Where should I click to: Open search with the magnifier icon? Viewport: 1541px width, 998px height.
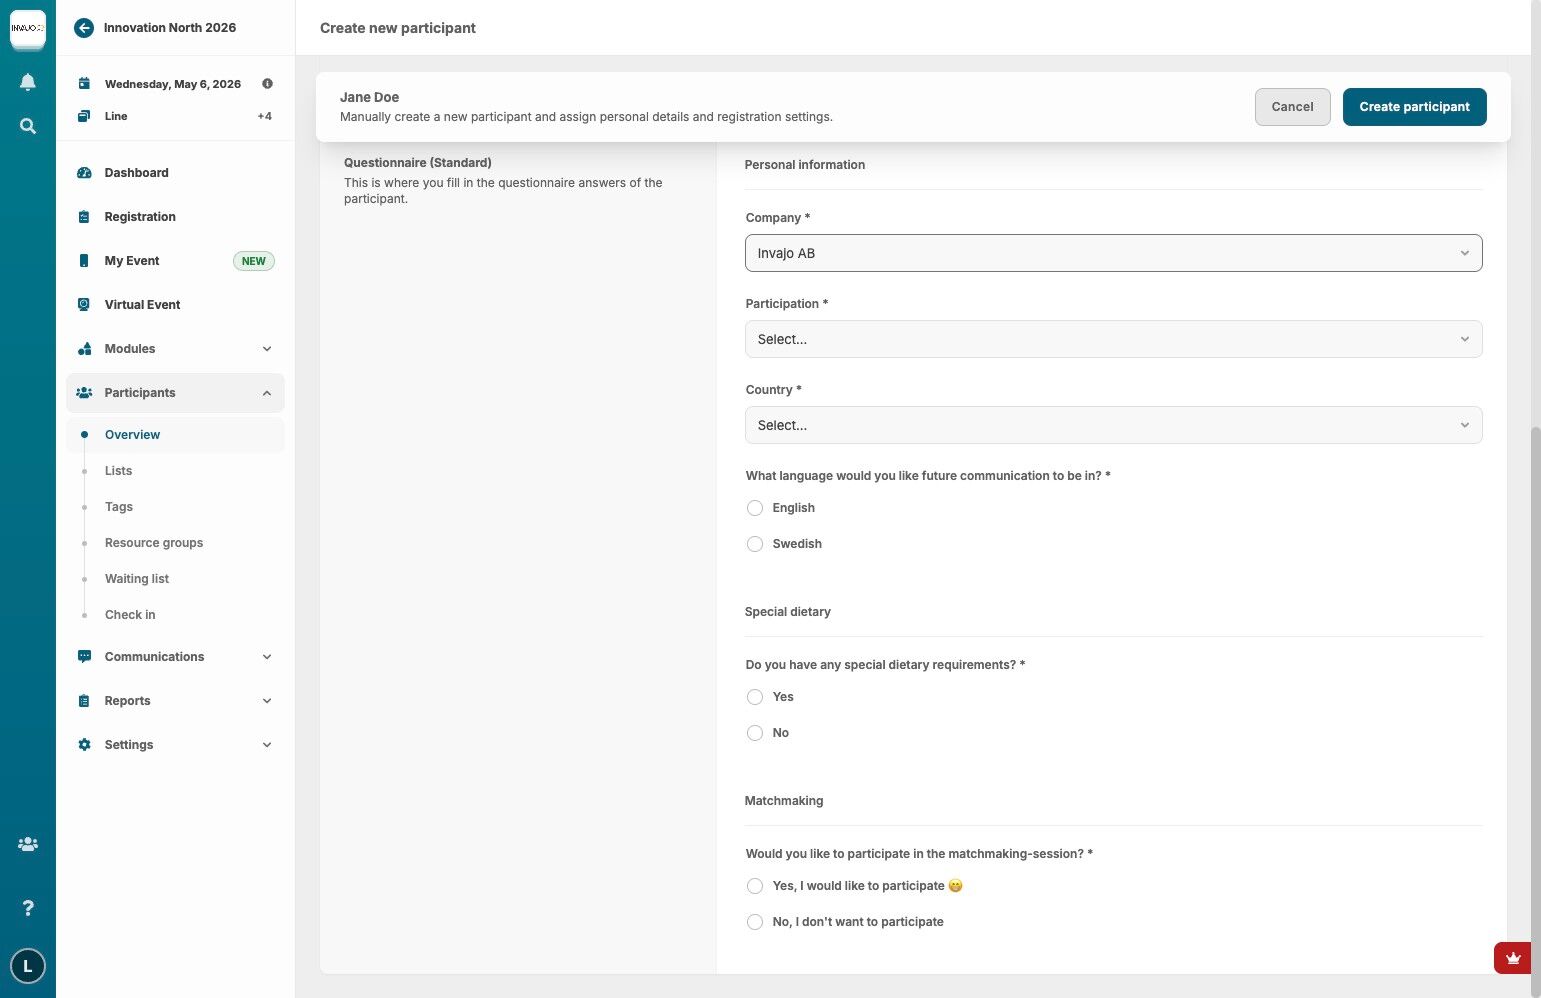point(28,126)
